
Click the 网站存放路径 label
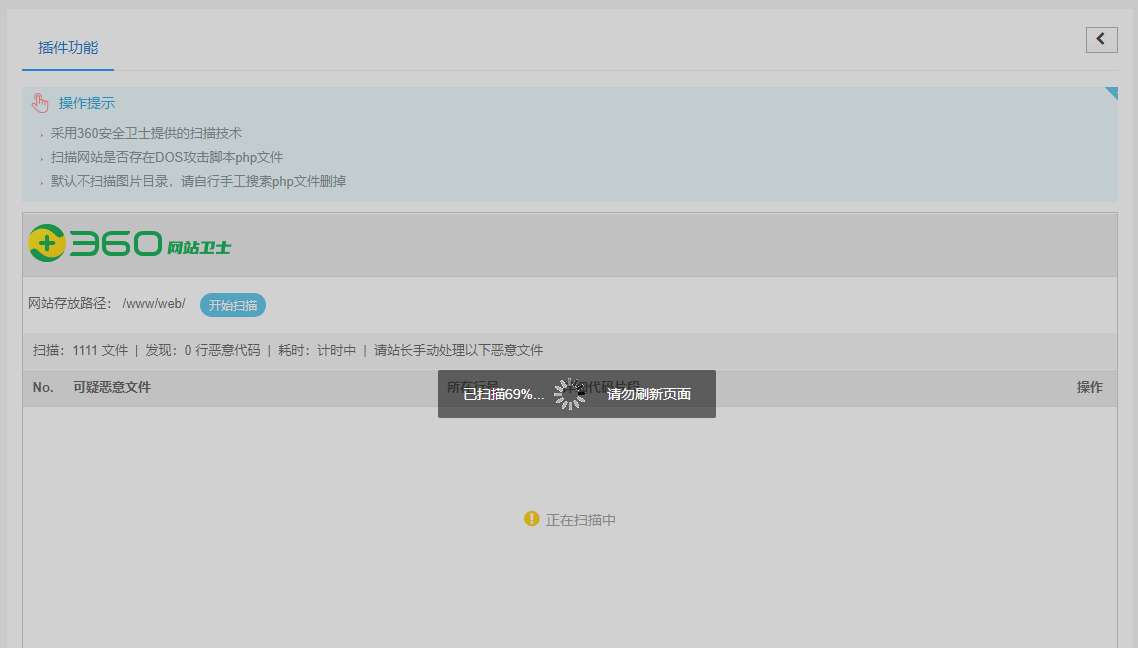tap(70, 303)
